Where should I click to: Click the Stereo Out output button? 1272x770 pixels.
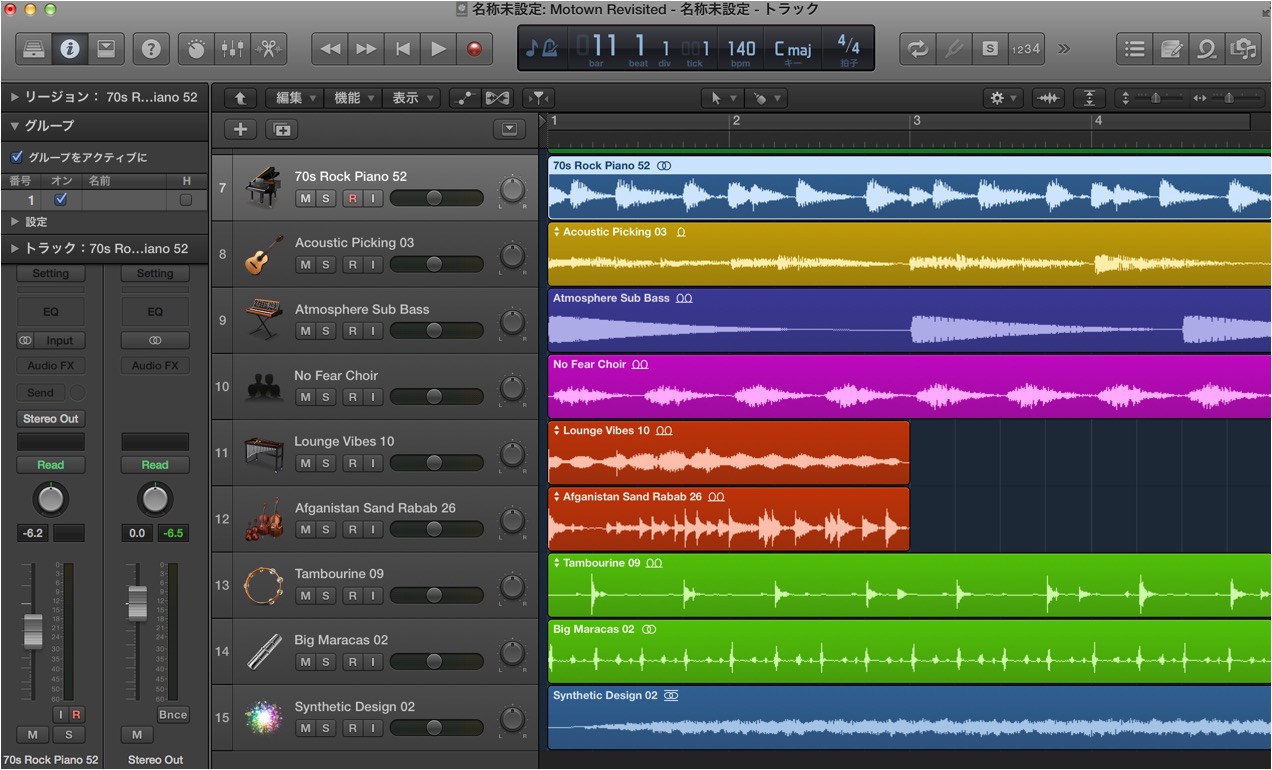51,418
